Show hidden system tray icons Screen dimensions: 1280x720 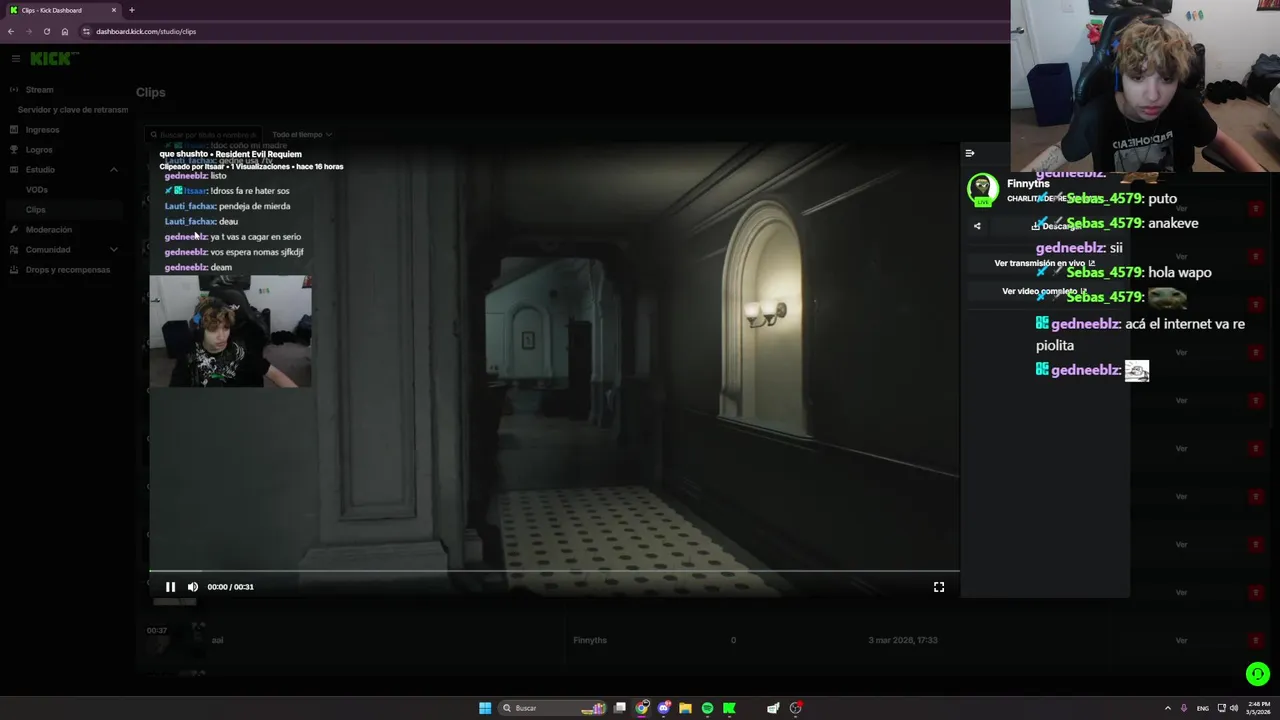1167,708
